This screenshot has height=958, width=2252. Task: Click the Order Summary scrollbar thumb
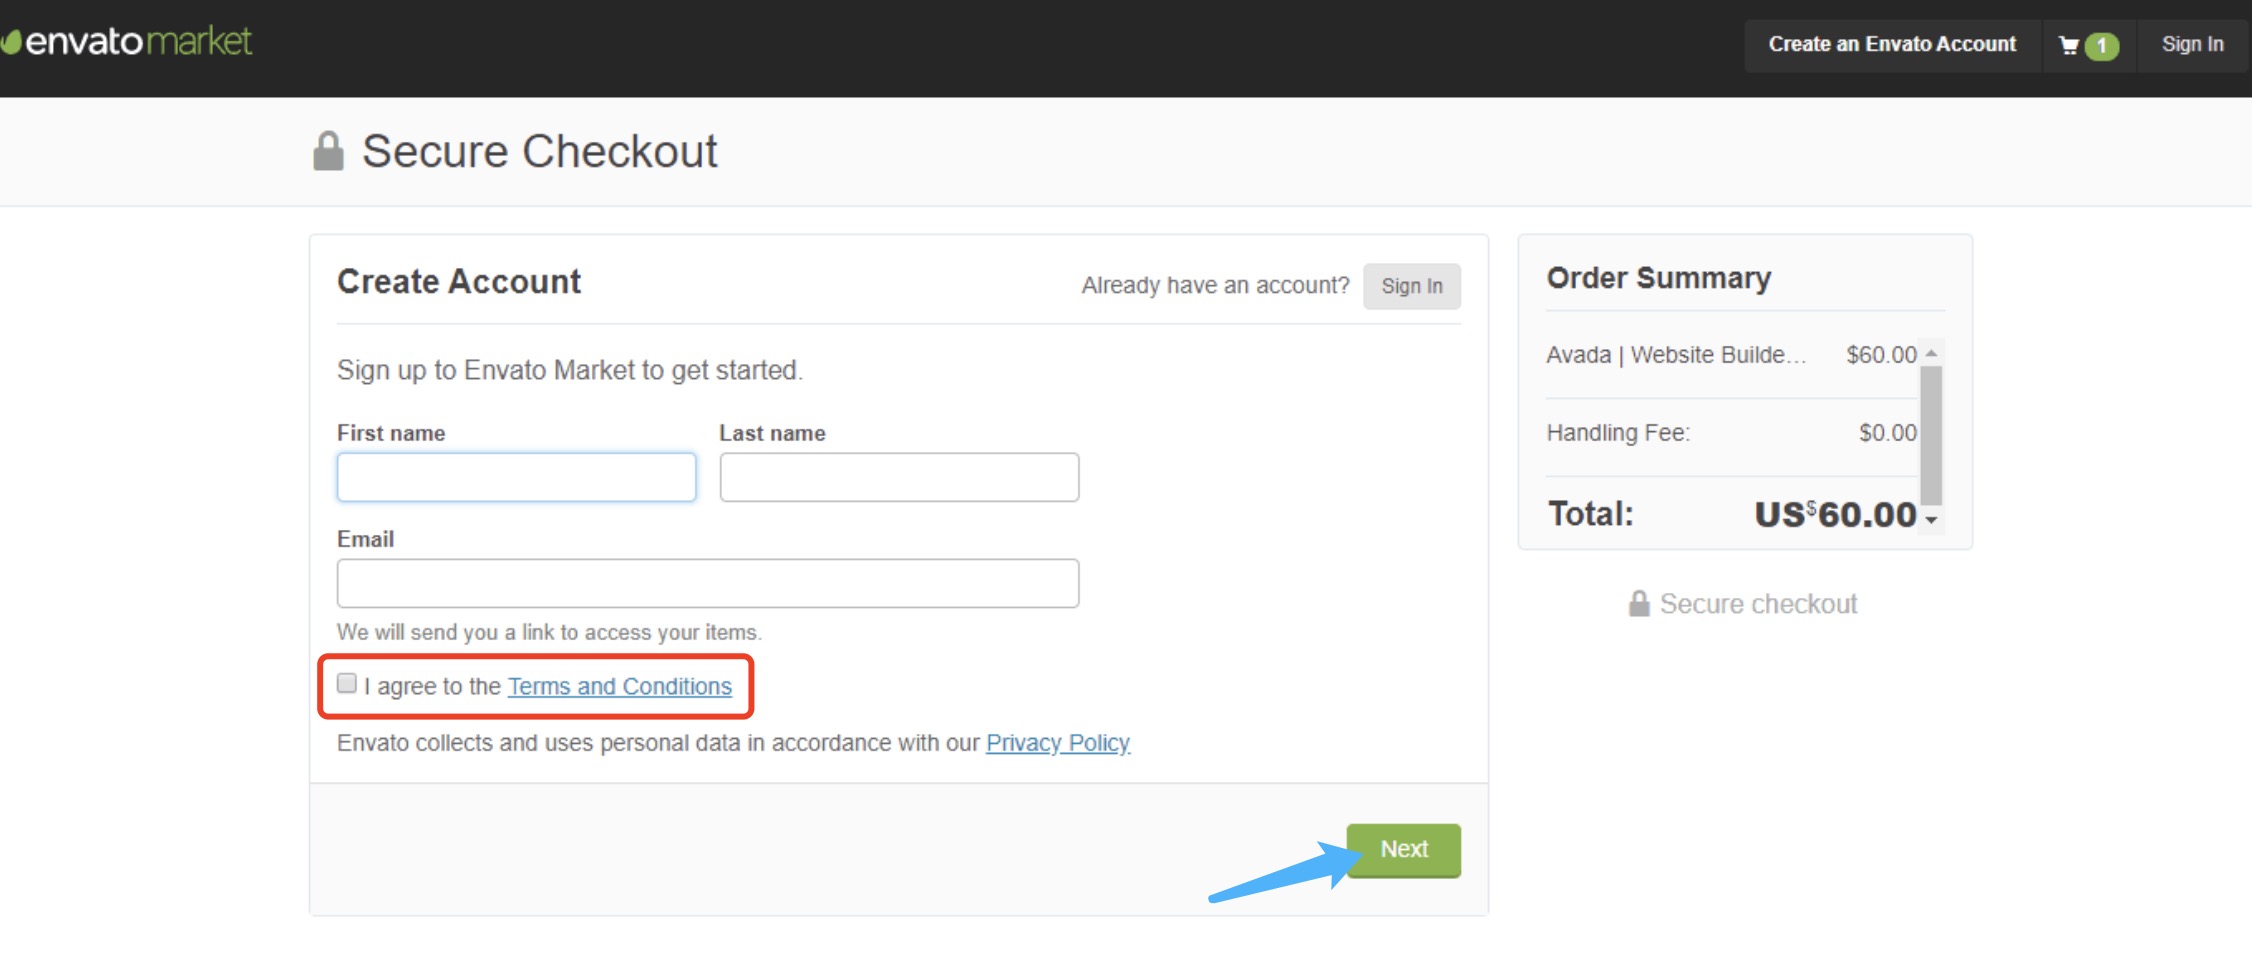pyautogui.click(x=1931, y=435)
